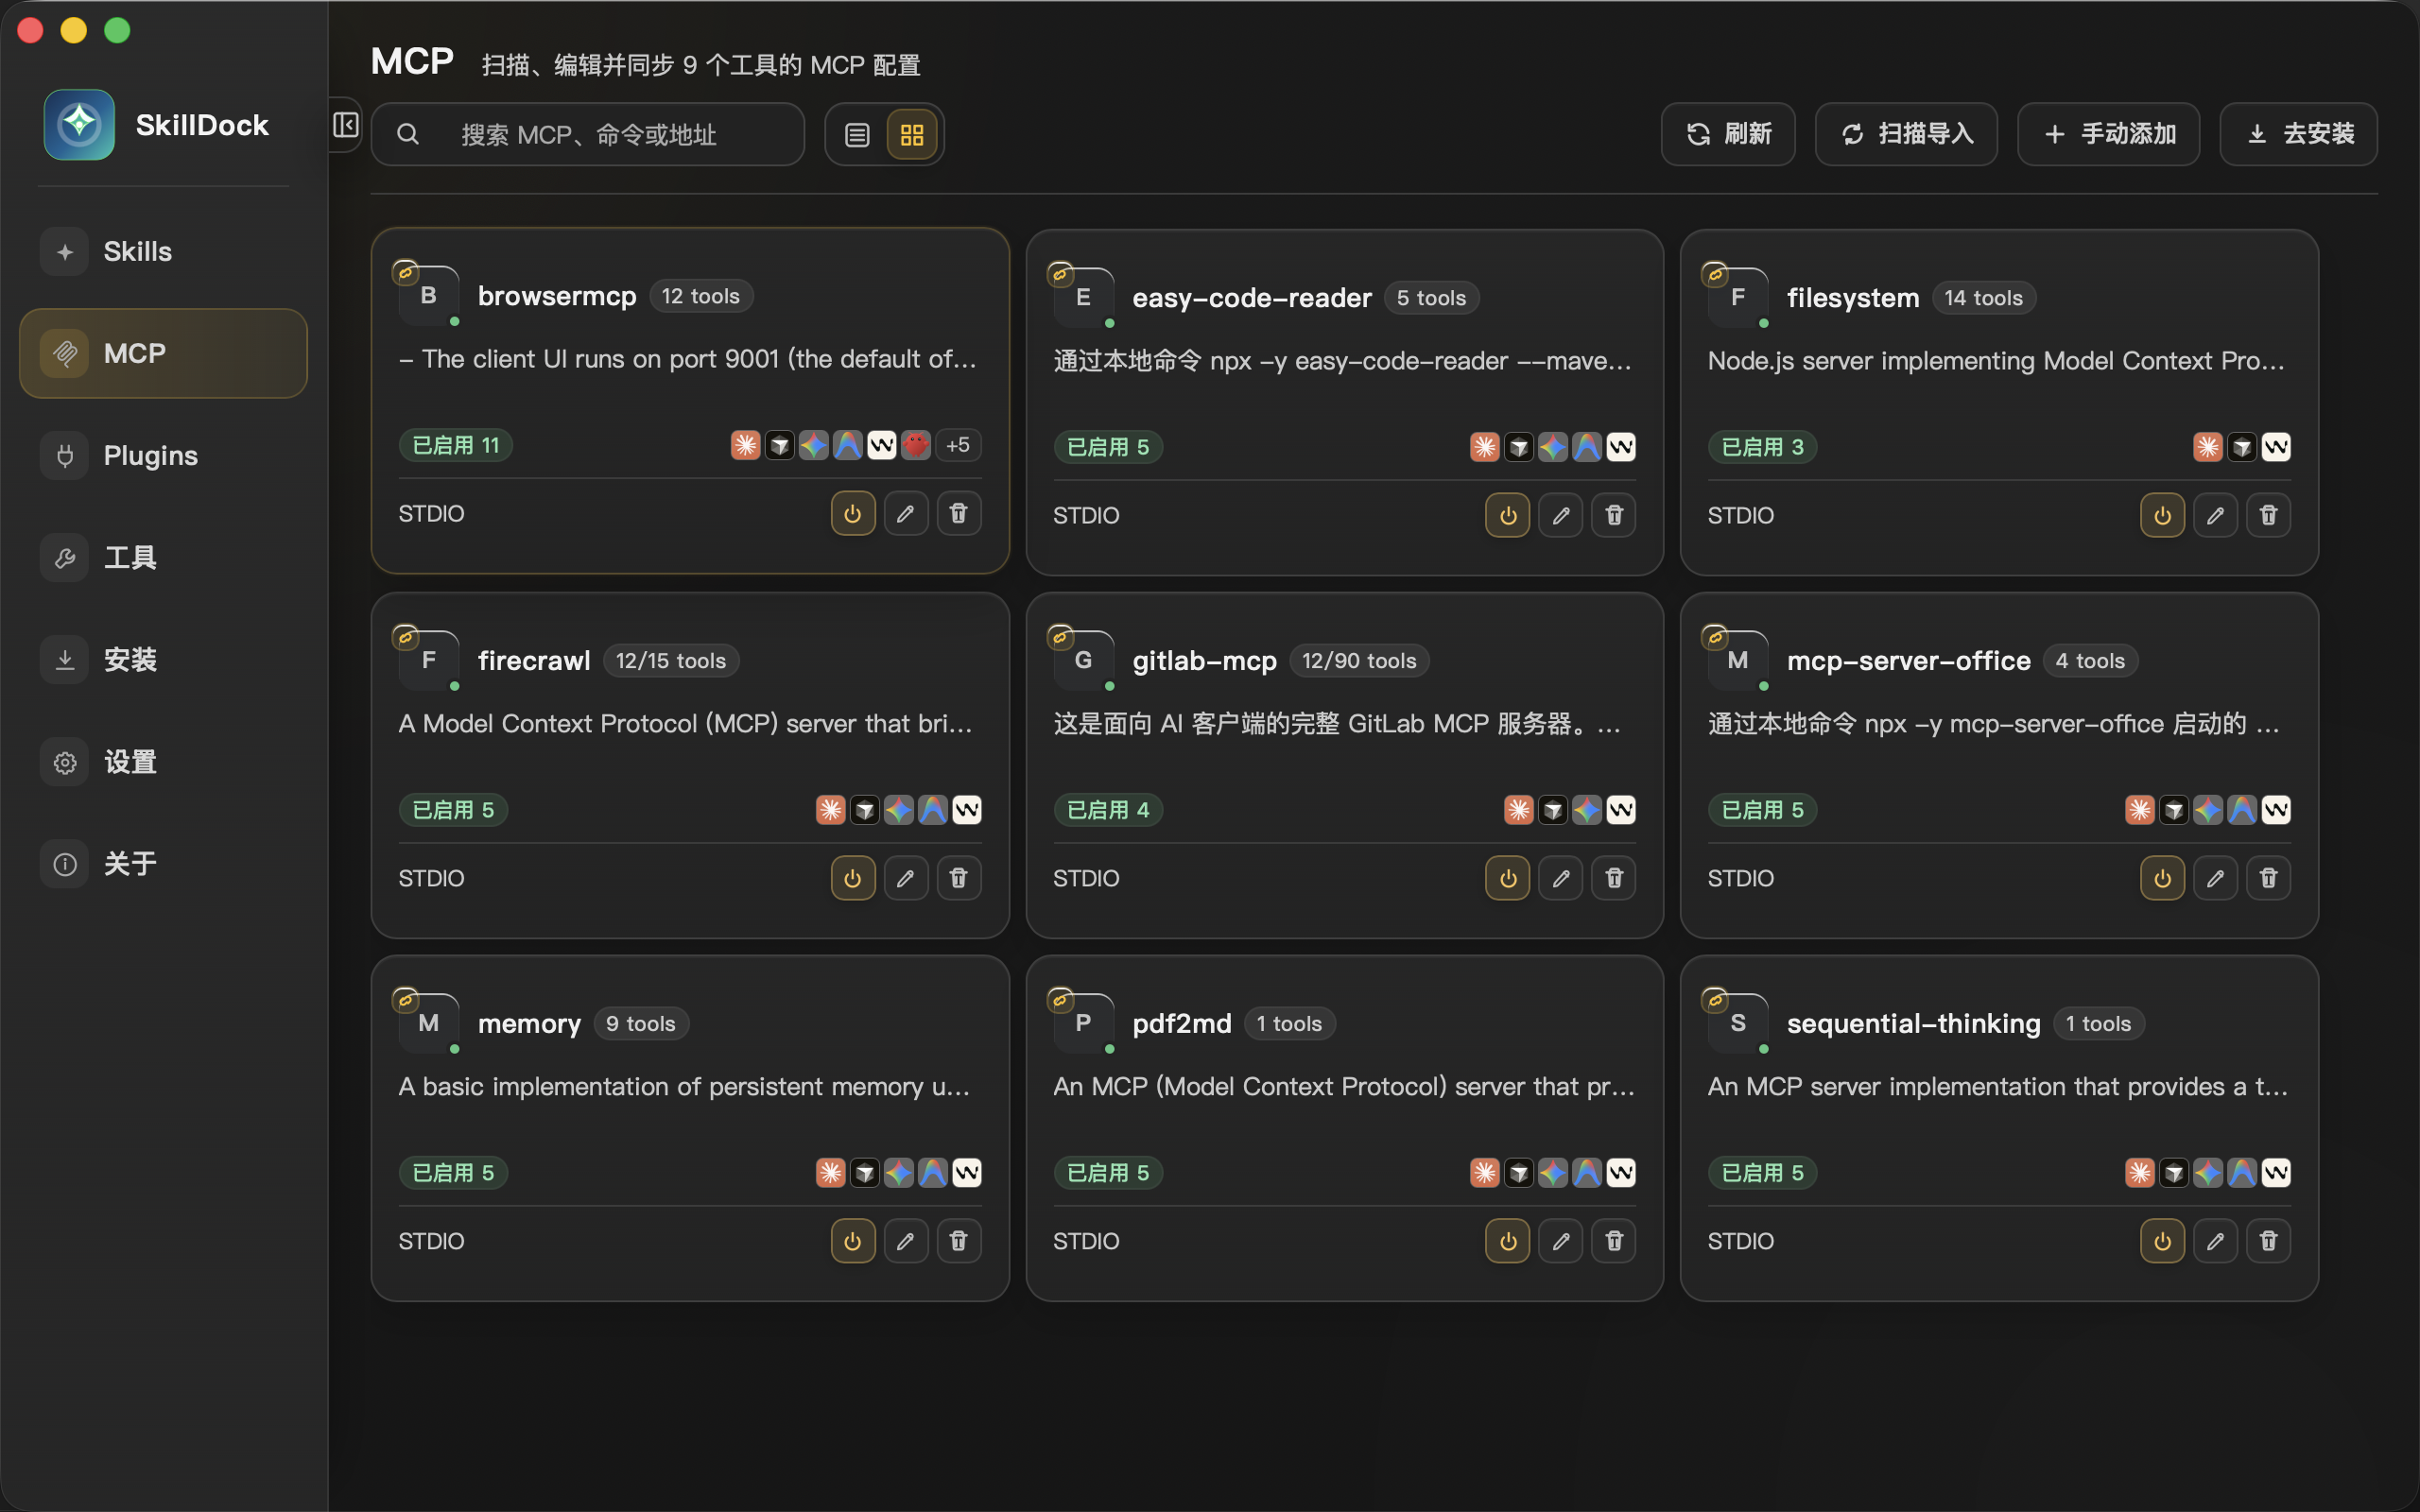The height and width of the screenshot is (1512, 2420).
Task: Toggle power for gitlab-mcp
Action: coord(1507,878)
